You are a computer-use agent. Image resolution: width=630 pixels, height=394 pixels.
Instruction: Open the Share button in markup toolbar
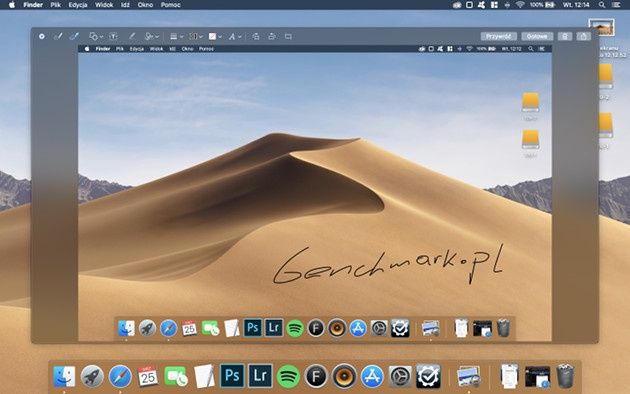pos(583,37)
